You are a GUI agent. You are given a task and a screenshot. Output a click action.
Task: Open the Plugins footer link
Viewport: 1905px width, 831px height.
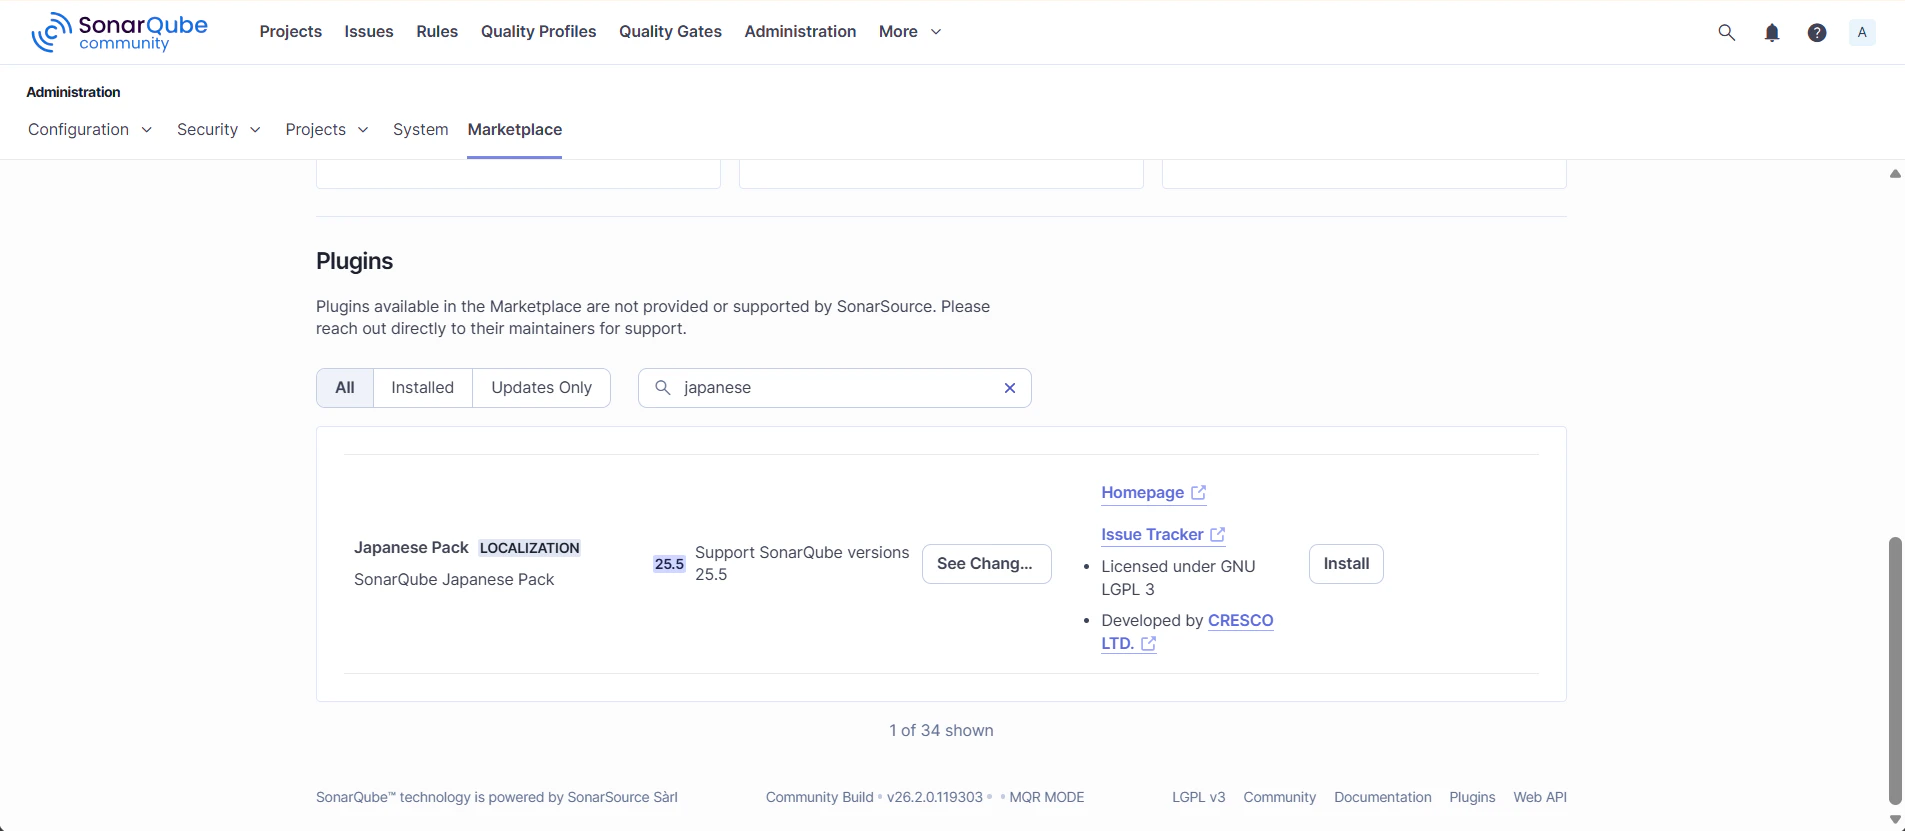click(1472, 797)
